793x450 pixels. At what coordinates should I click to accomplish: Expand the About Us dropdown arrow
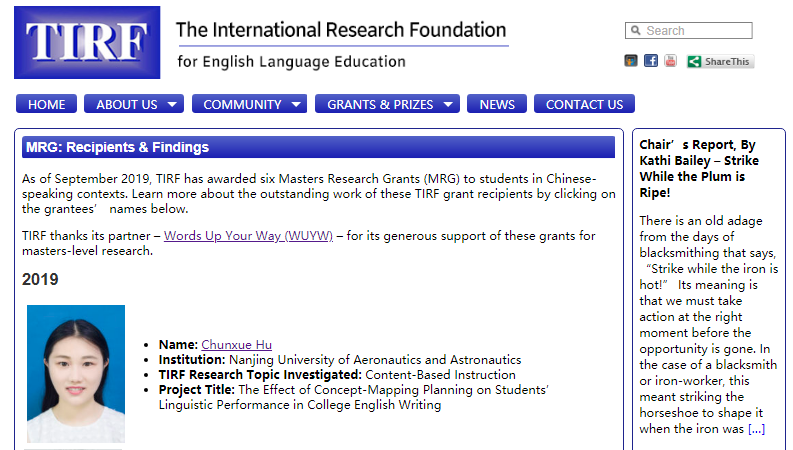pos(173,104)
